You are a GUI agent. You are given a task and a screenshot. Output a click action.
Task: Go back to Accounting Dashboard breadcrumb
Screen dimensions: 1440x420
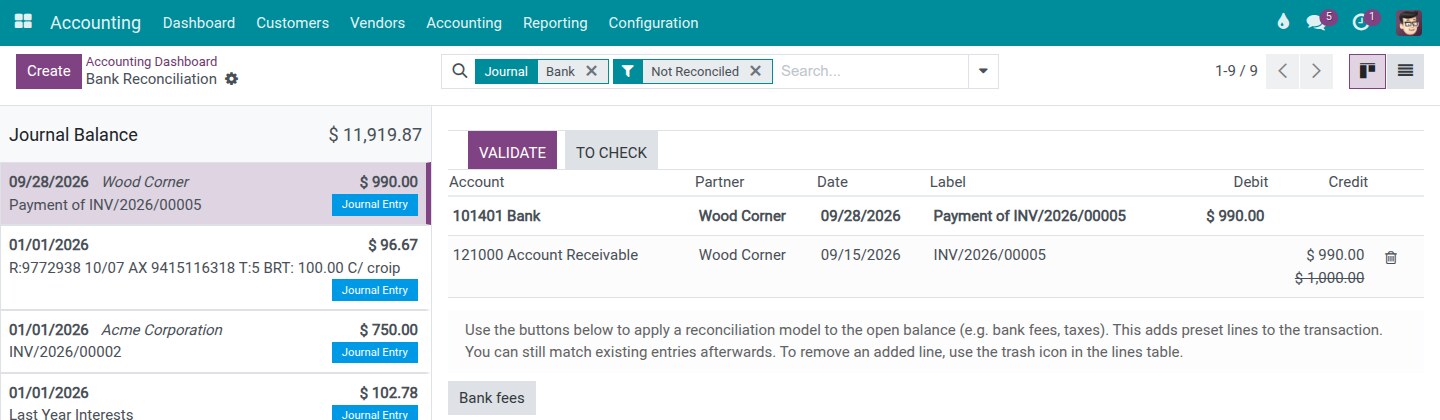151,61
